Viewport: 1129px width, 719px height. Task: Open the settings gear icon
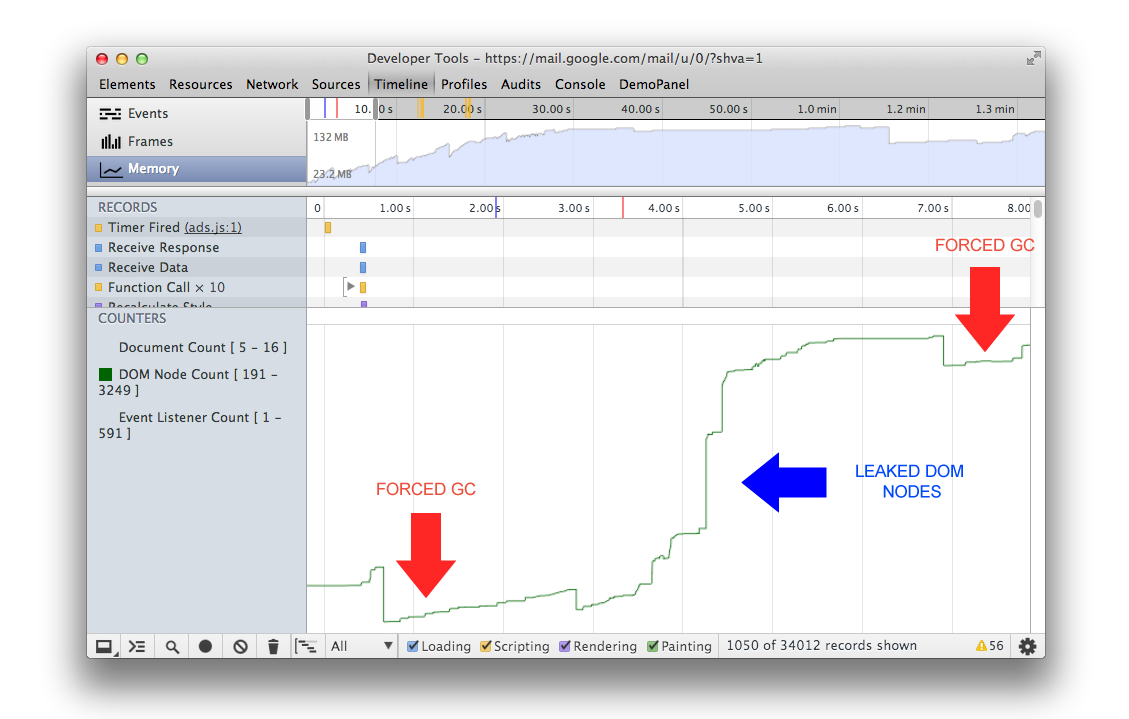1027,646
